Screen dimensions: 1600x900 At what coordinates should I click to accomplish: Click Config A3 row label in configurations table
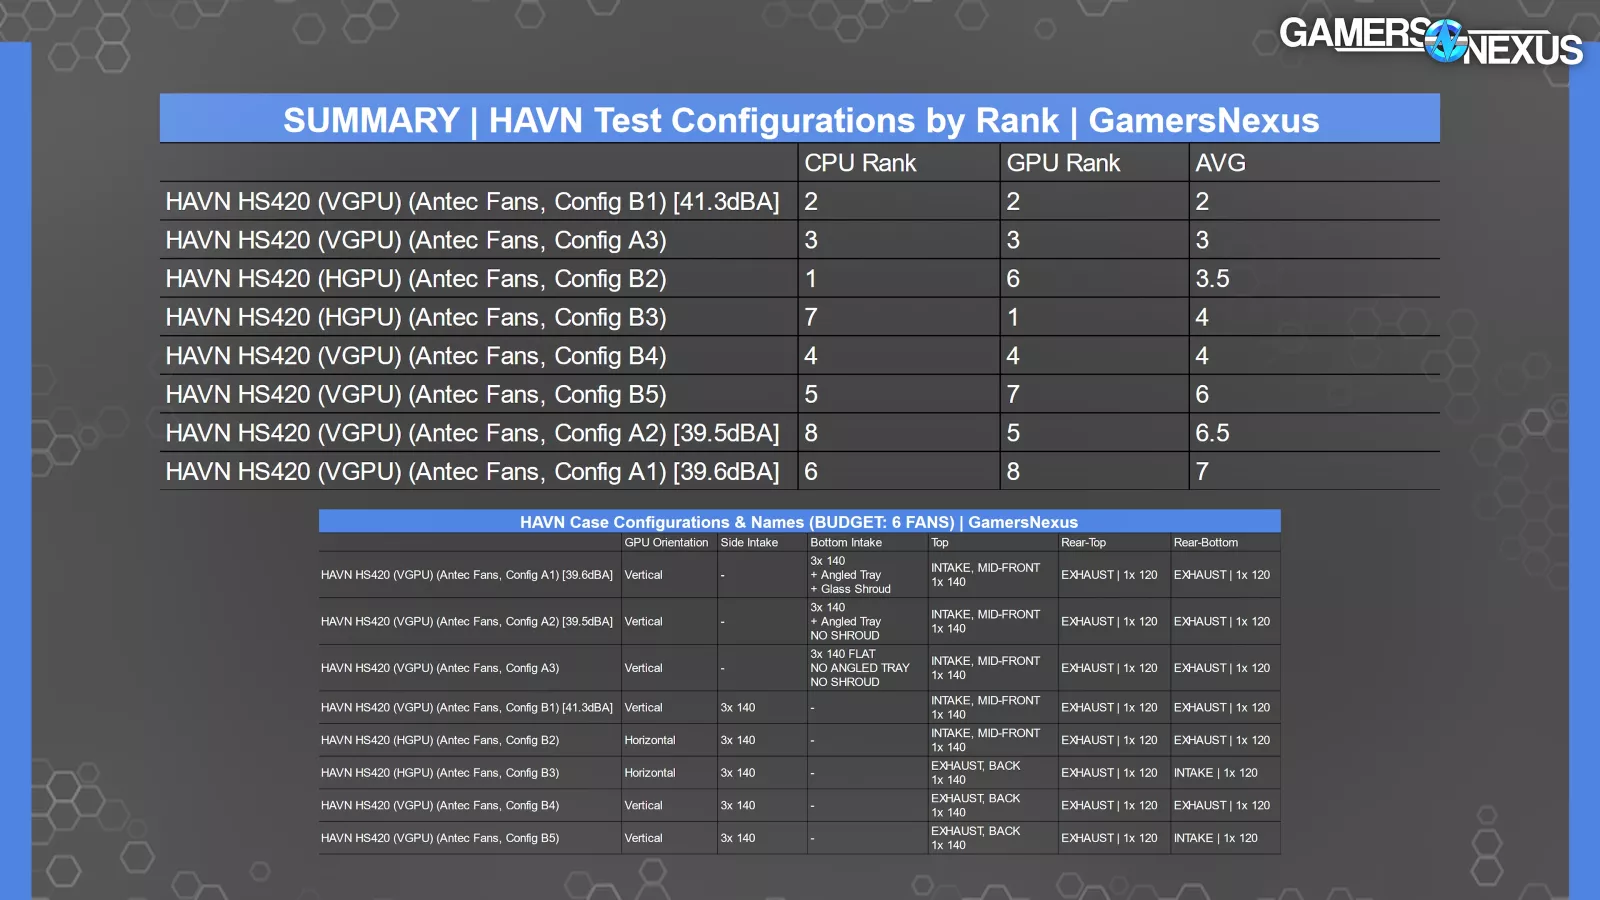440,668
